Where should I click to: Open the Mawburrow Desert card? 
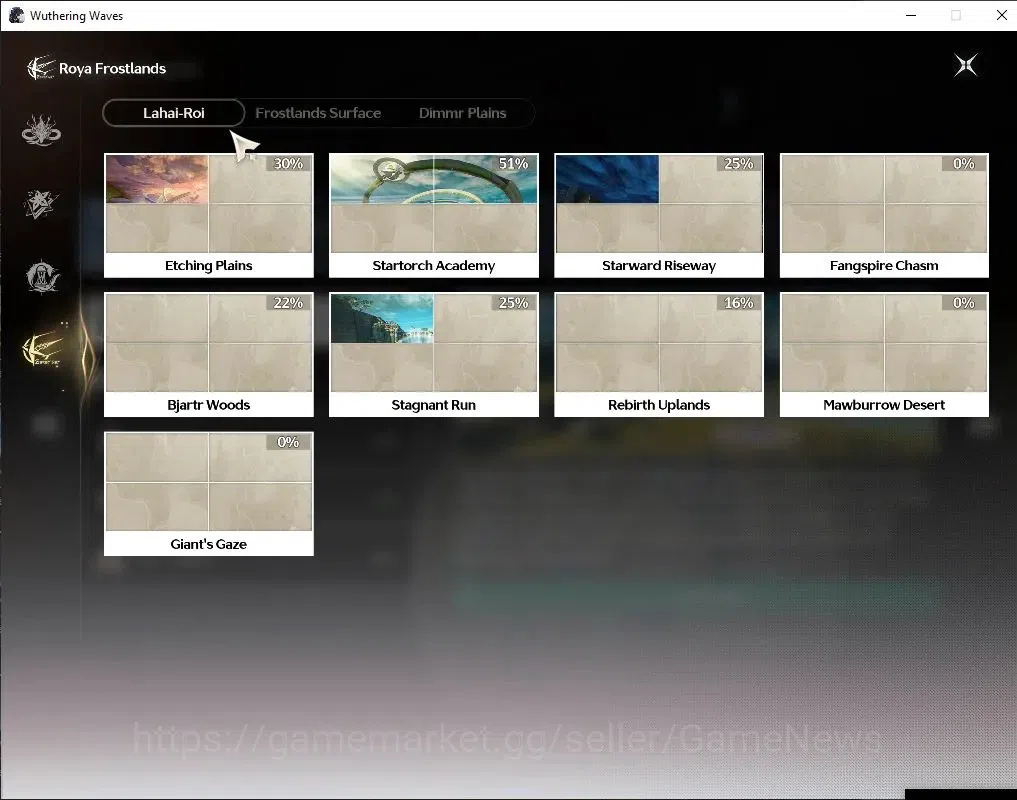pyautogui.click(x=884, y=354)
